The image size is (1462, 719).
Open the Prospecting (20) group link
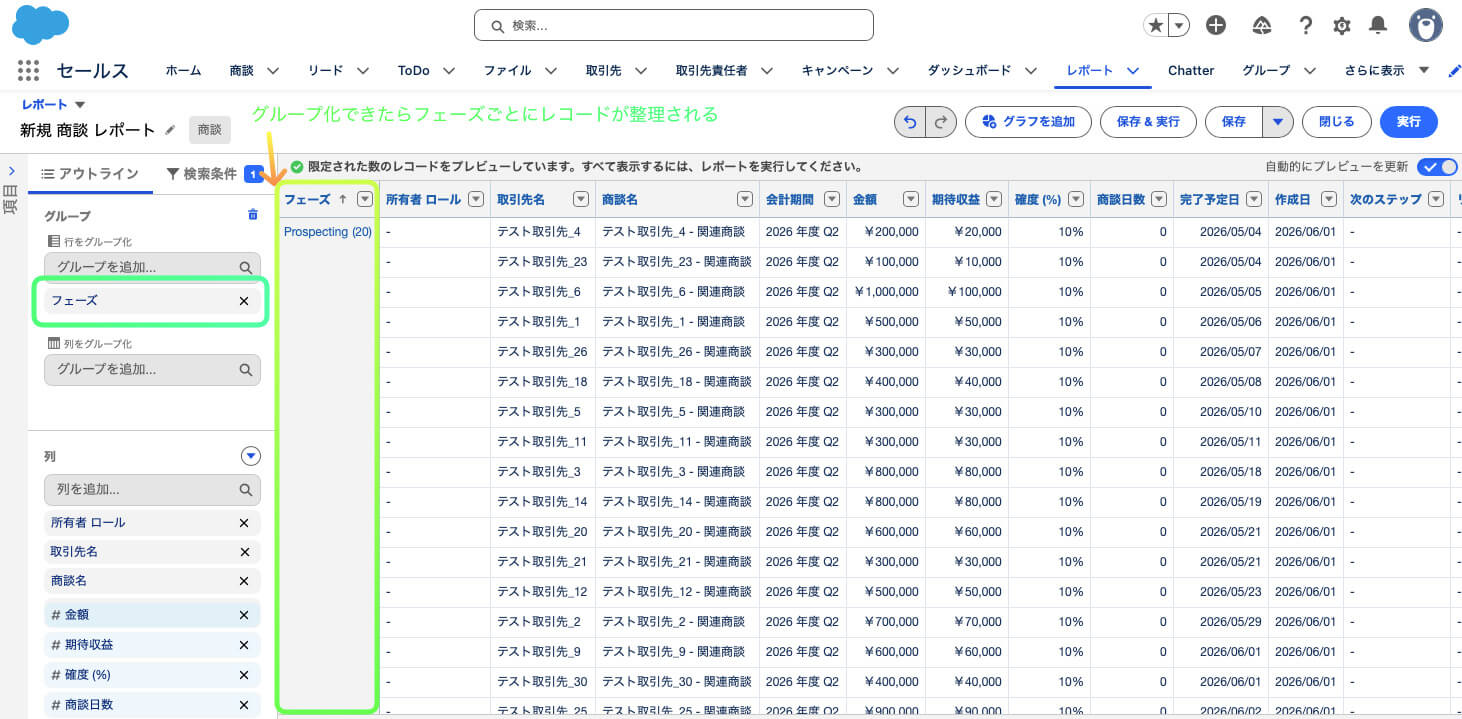(328, 232)
